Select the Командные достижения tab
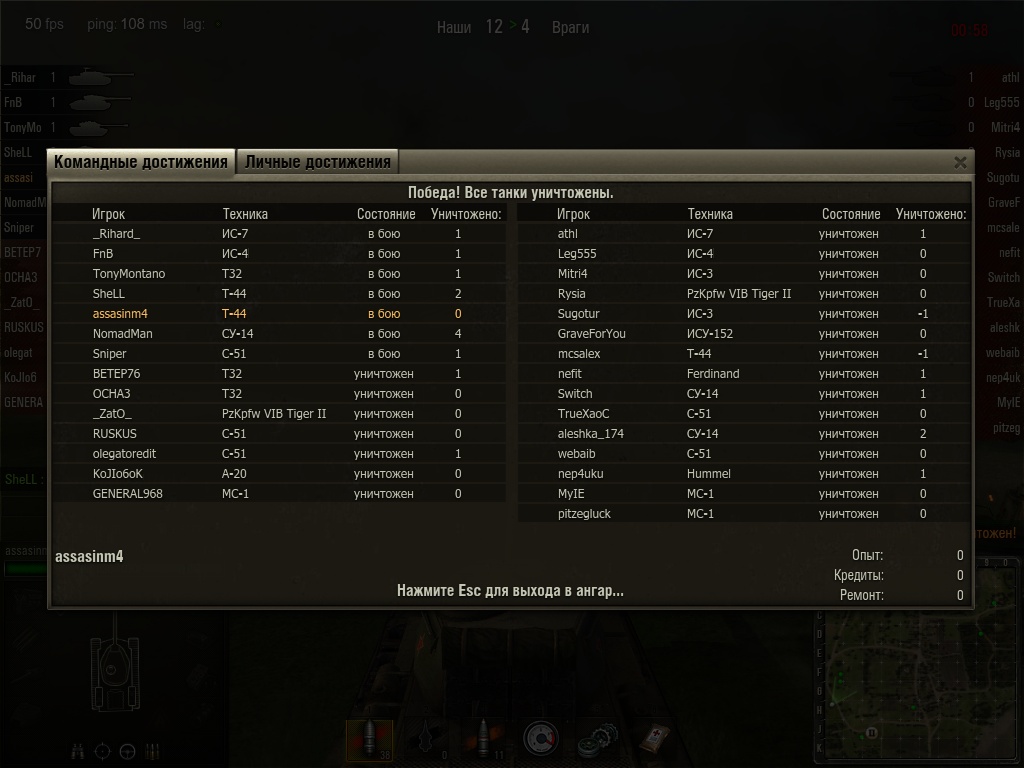 pyautogui.click(x=140, y=162)
